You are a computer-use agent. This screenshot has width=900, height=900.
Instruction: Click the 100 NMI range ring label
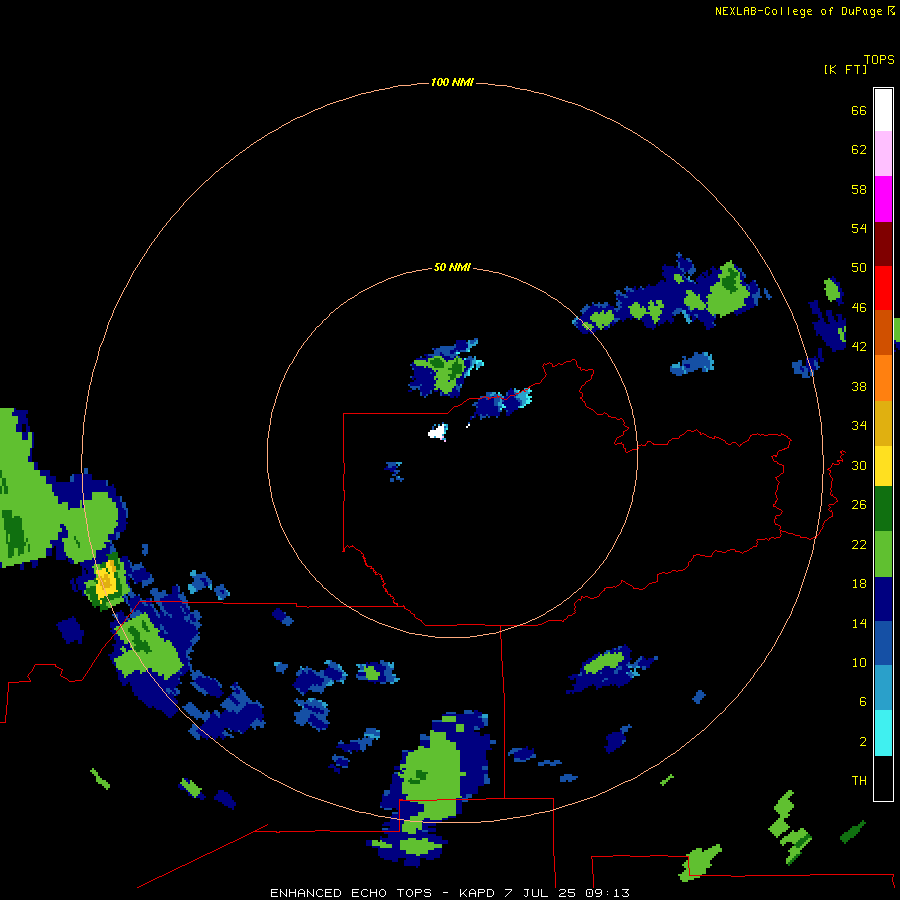pyautogui.click(x=452, y=82)
